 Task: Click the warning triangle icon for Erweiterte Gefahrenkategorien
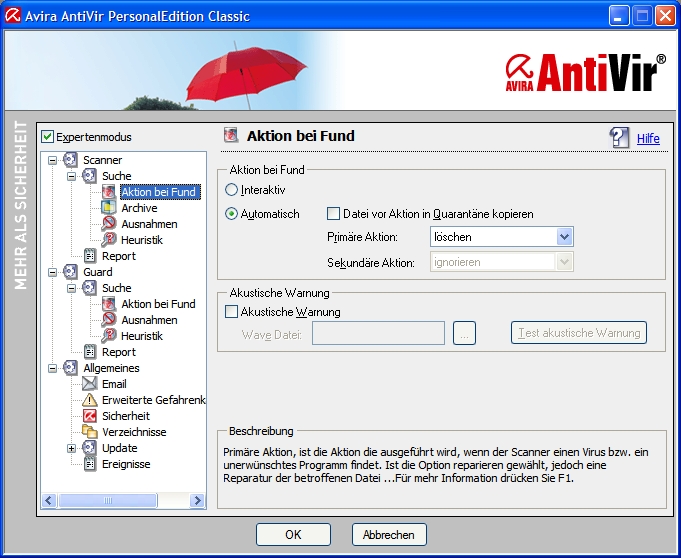click(x=89, y=400)
